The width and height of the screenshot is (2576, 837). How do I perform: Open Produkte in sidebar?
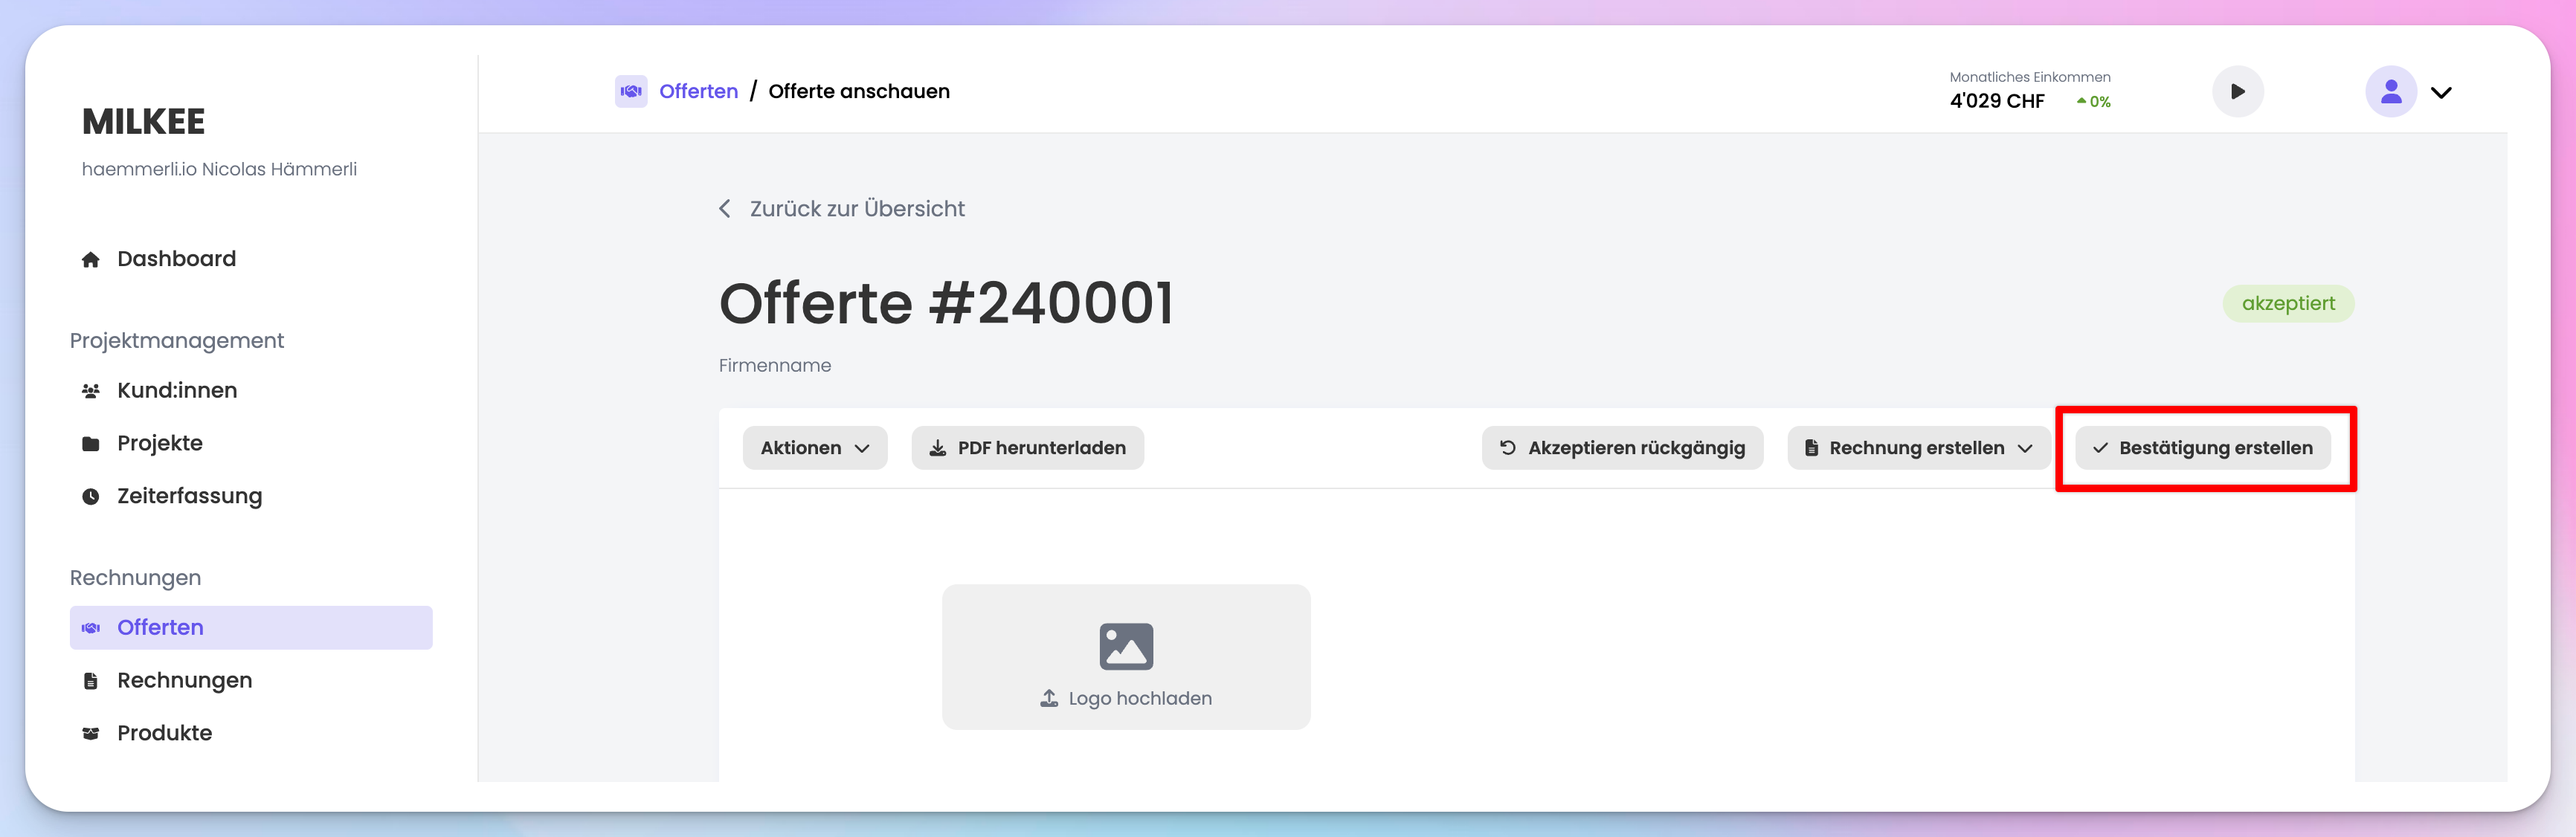[x=164, y=733]
